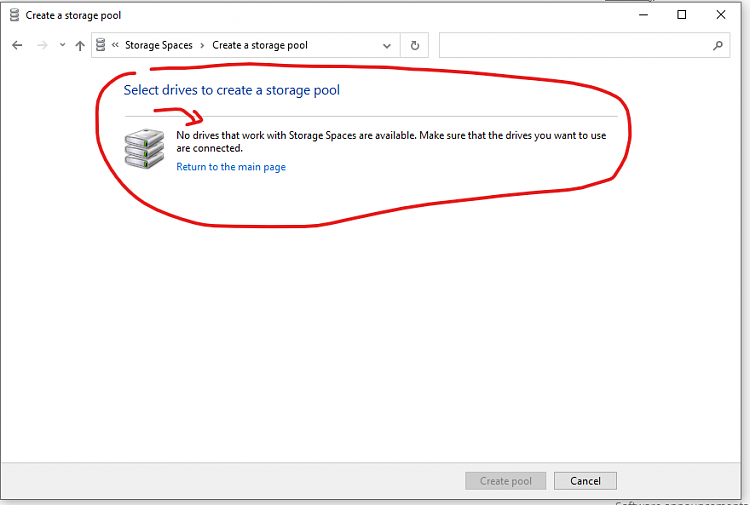Close the Create a storage pool window
Viewport: 750px width, 505px height.
pyautogui.click(x=720, y=15)
